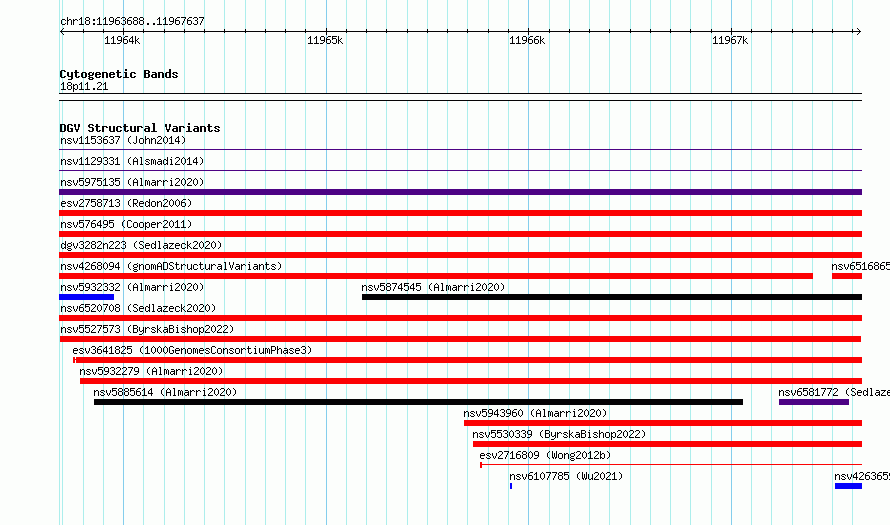Select the thin purple nsv1129331 variant line
This screenshot has width=890, height=525.
[460, 171]
